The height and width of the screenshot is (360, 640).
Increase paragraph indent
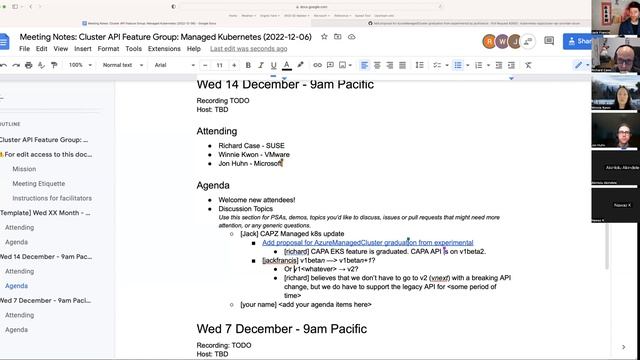tap(511, 65)
